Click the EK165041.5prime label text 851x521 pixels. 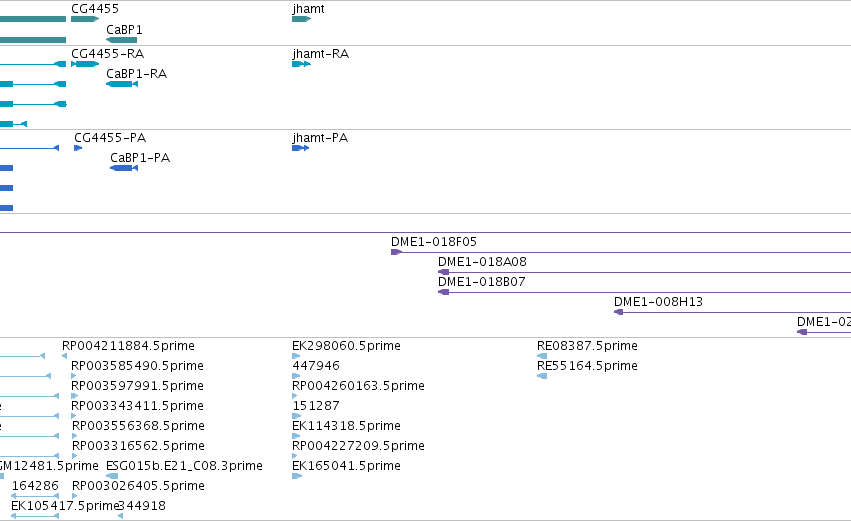(346, 466)
